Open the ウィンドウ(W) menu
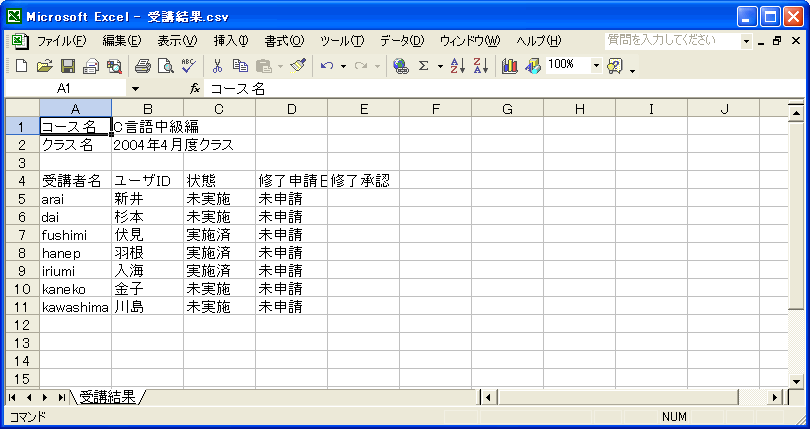The height and width of the screenshot is (429, 810). pyautogui.click(x=470, y=41)
